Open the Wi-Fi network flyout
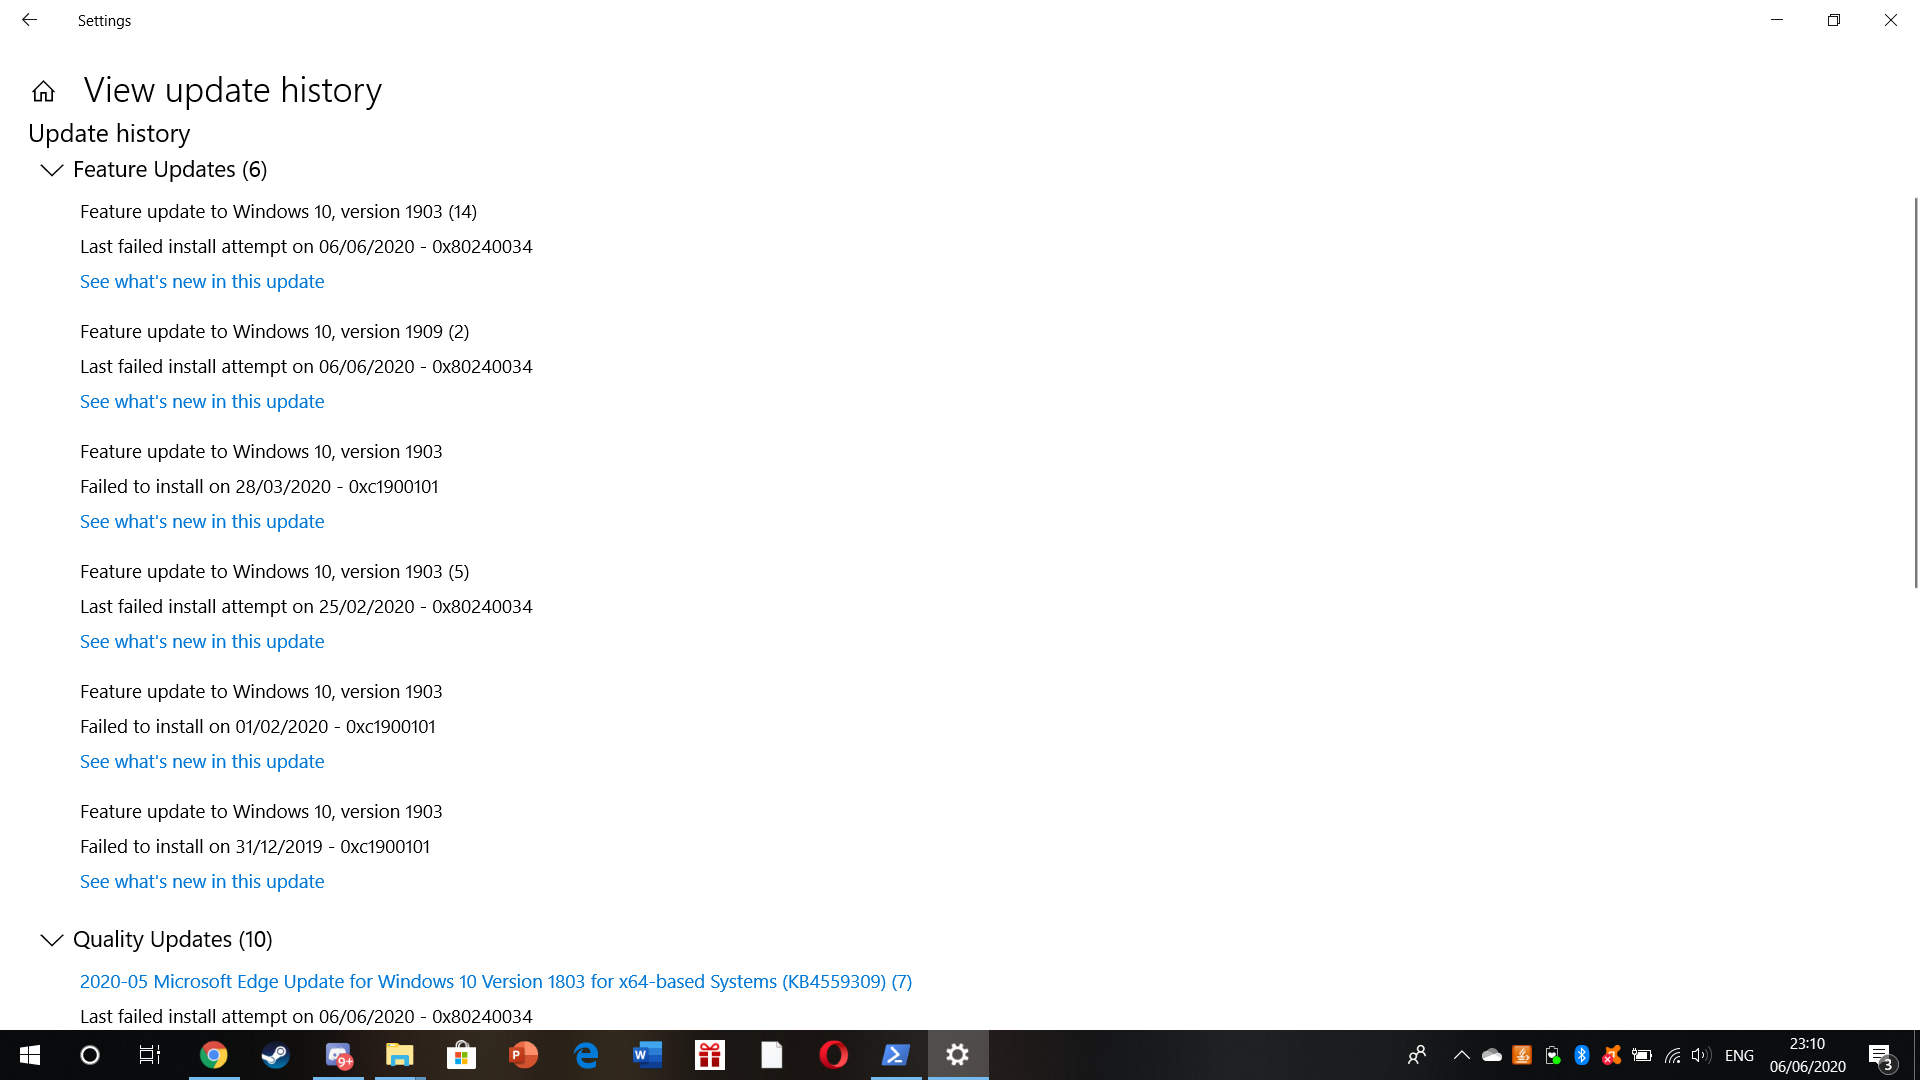 tap(1672, 1055)
